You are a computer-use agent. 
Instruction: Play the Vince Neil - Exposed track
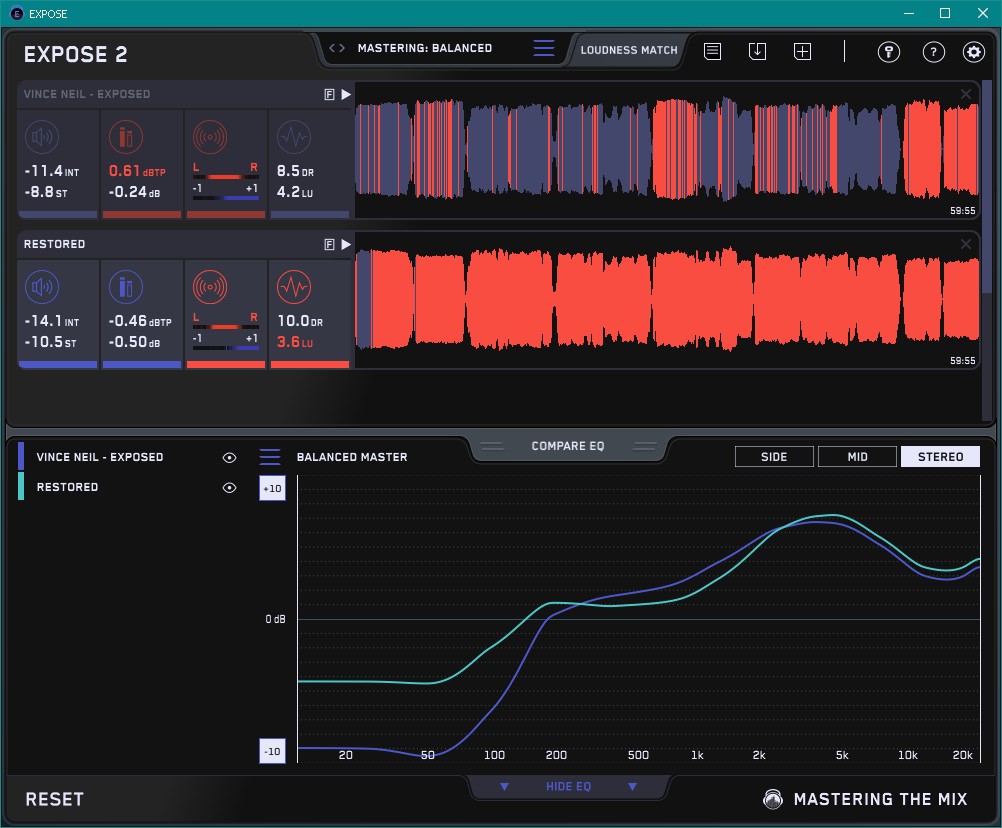(x=346, y=94)
